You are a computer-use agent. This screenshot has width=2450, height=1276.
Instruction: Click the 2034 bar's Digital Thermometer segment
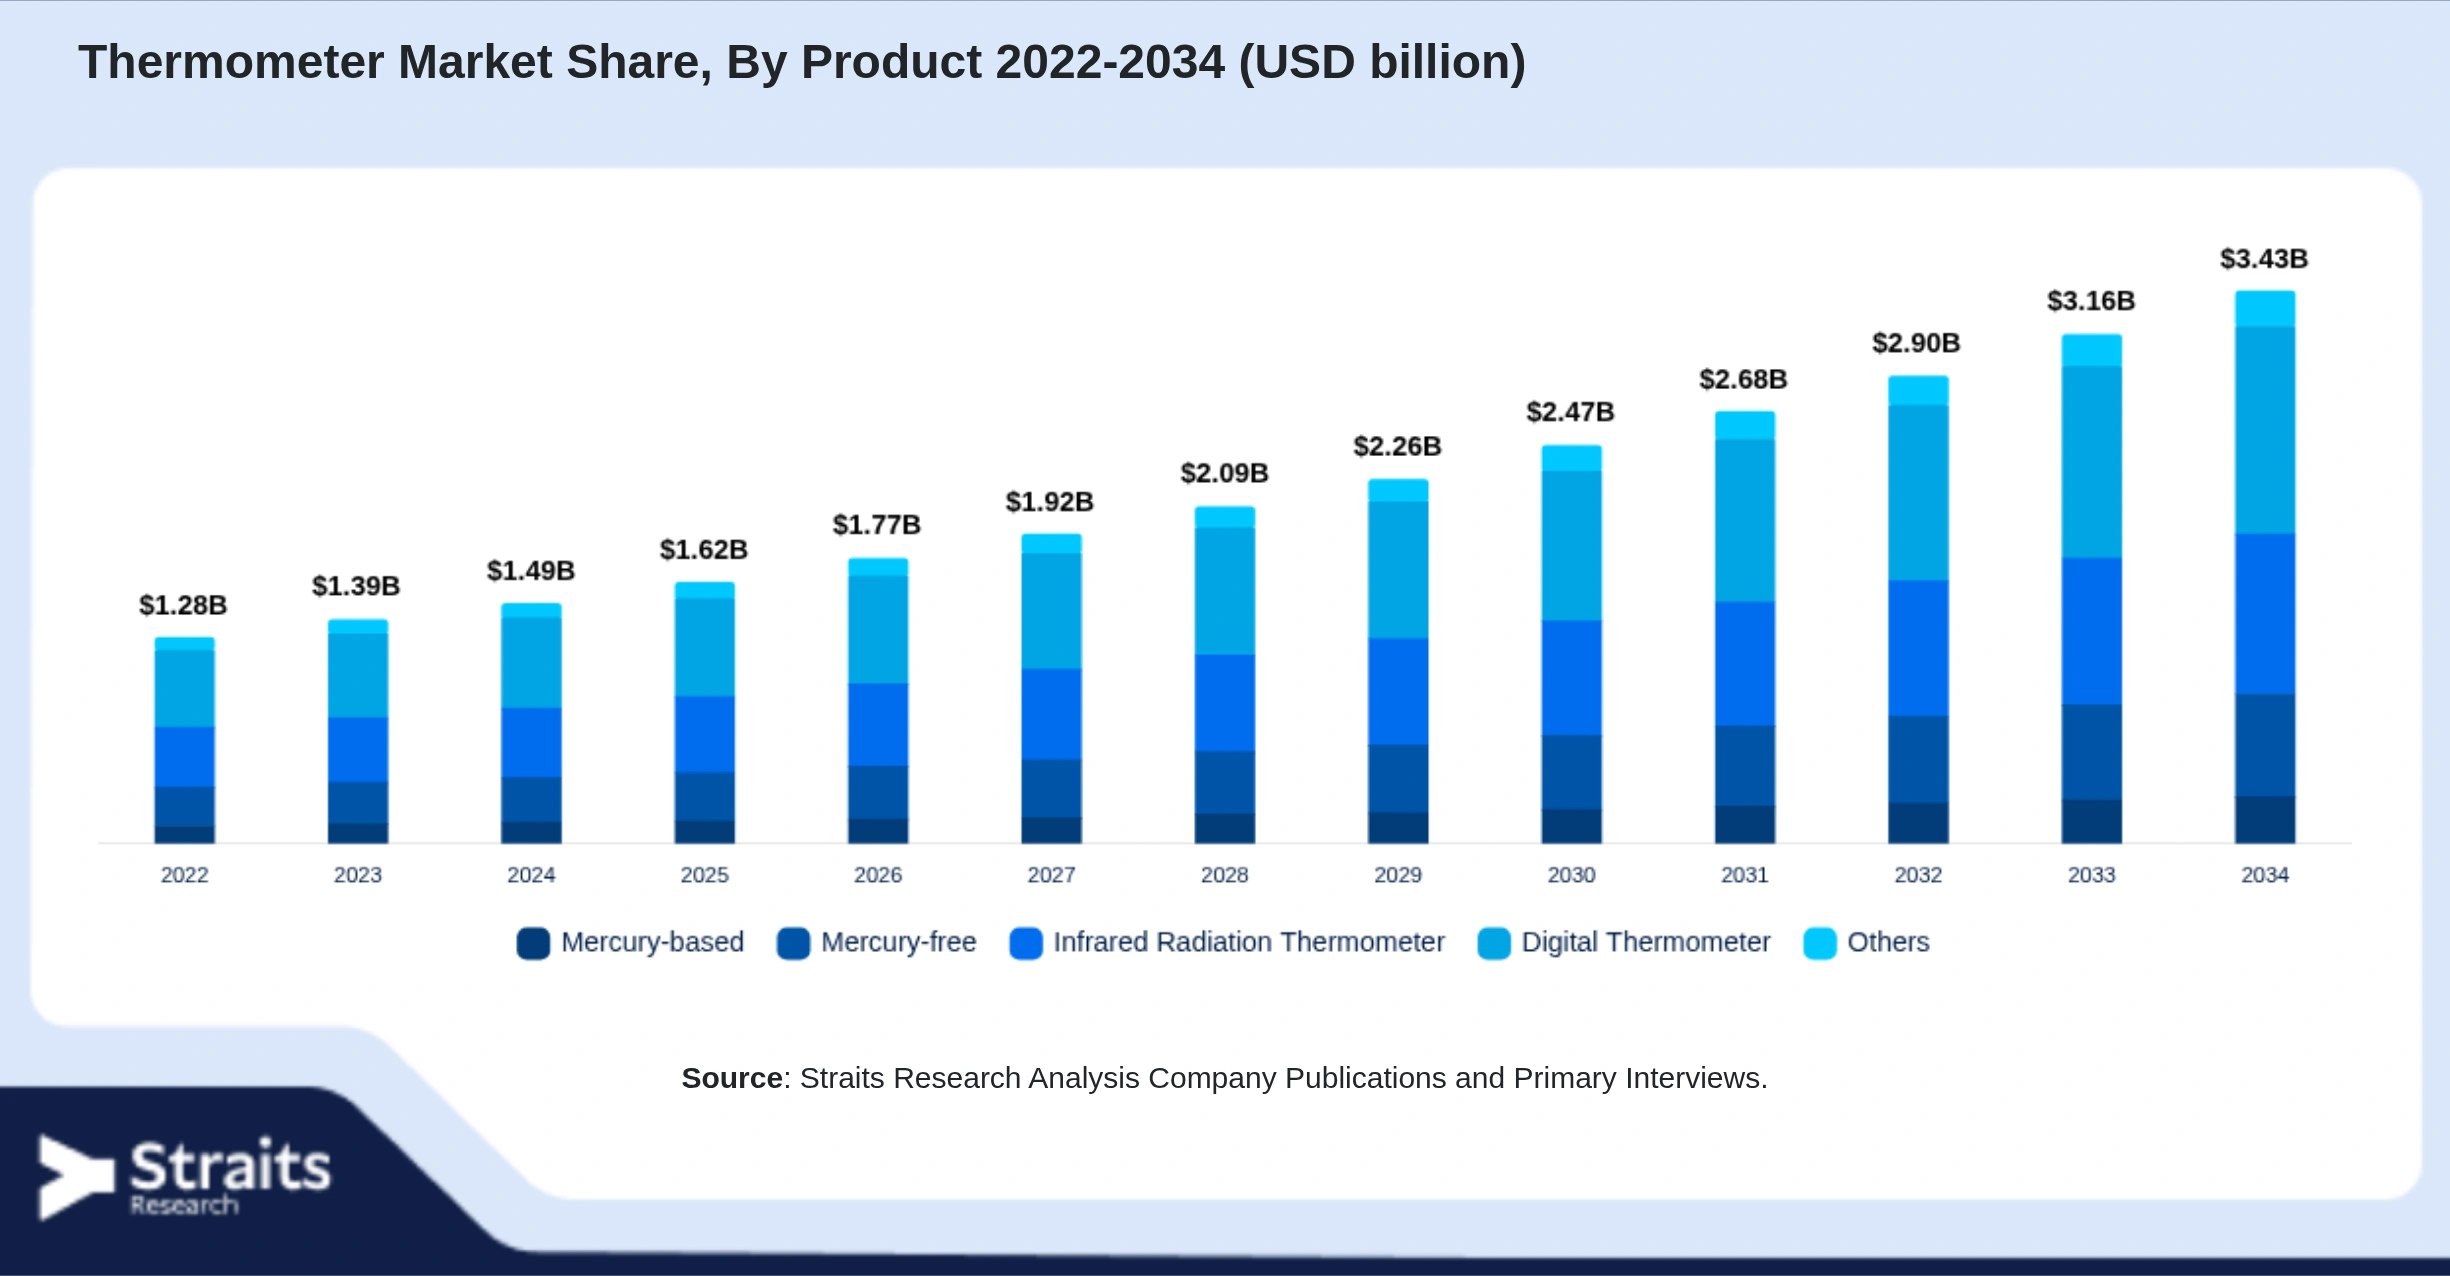coord(2265,430)
